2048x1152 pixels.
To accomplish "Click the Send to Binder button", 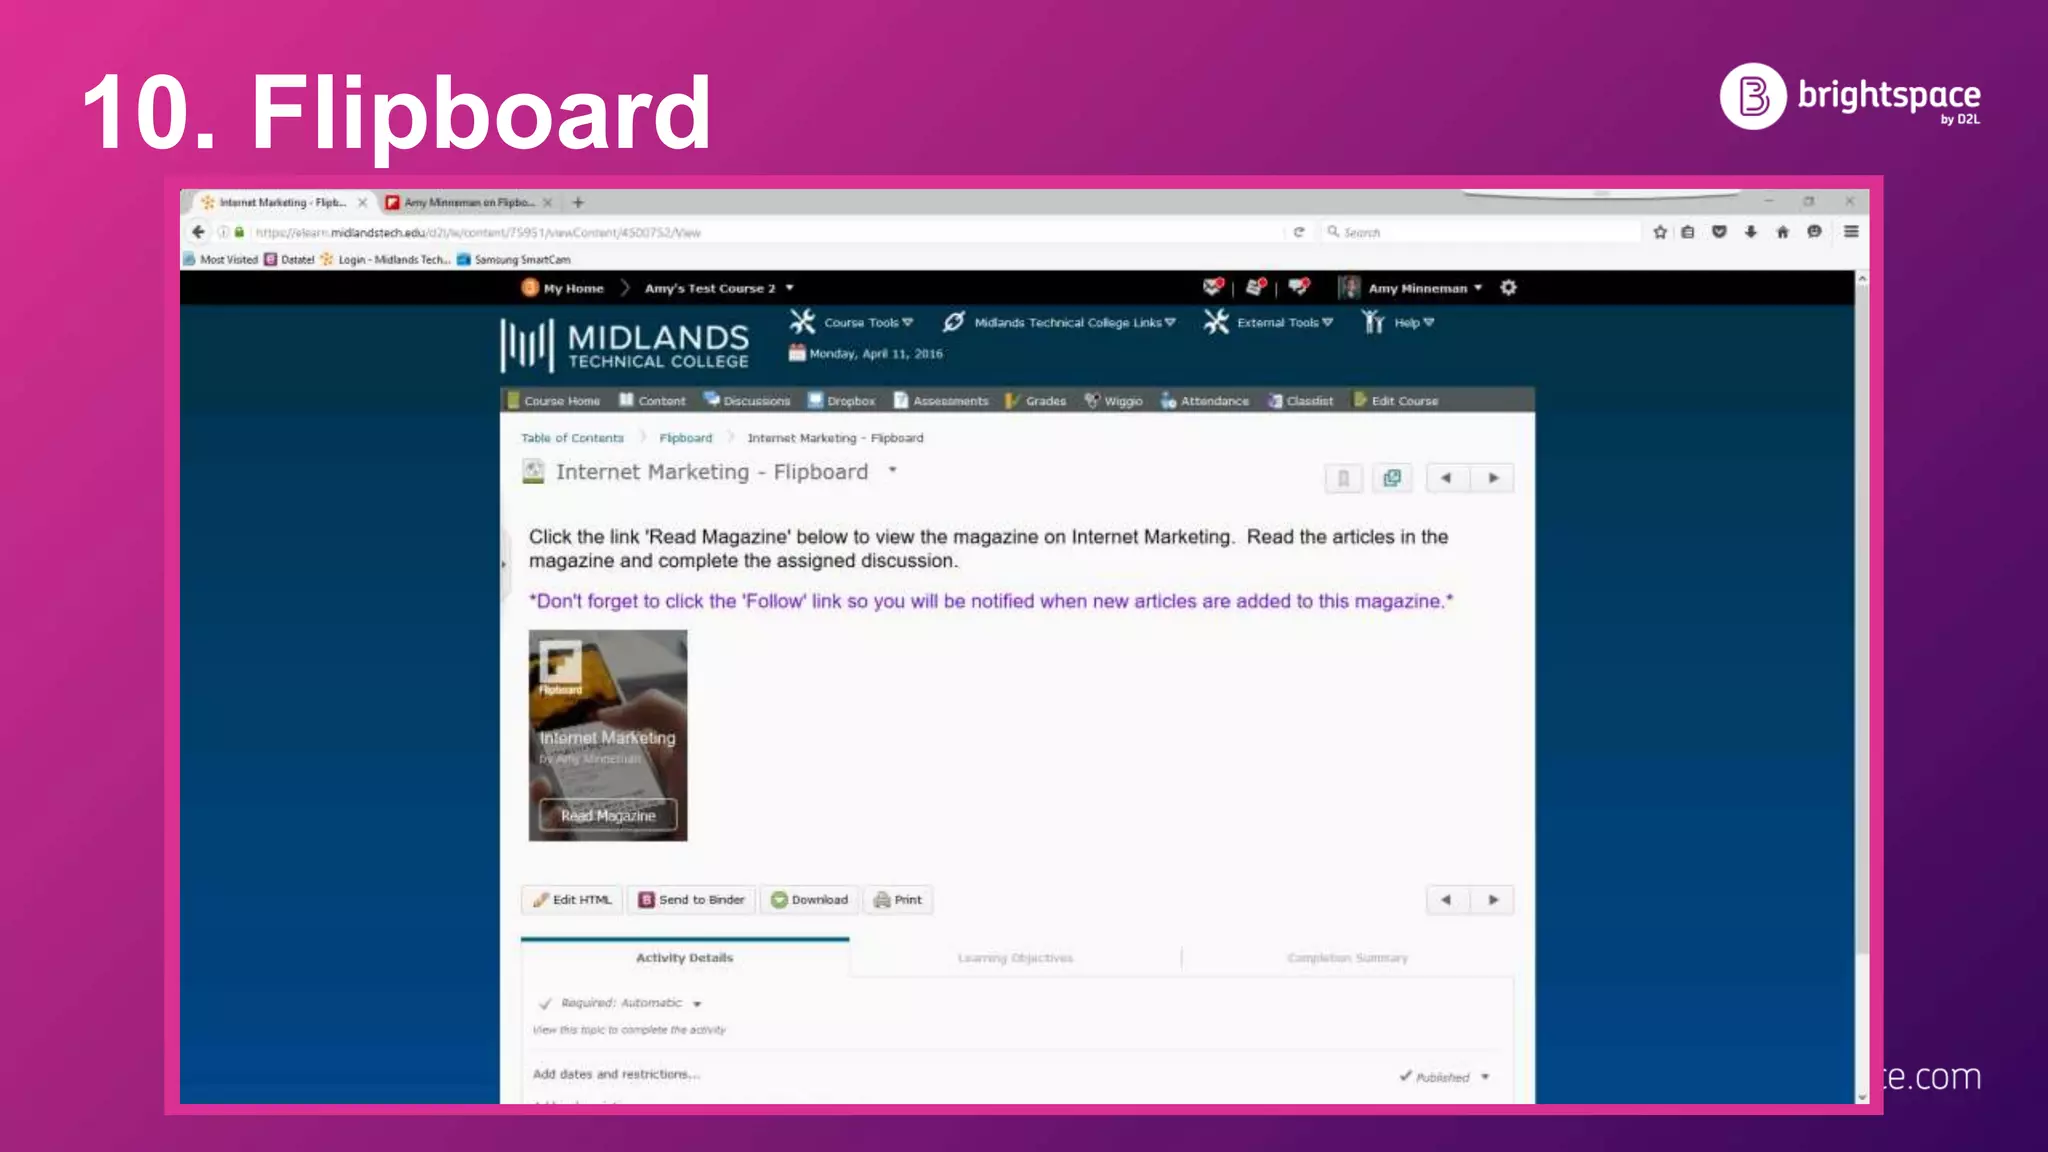I will [692, 900].
